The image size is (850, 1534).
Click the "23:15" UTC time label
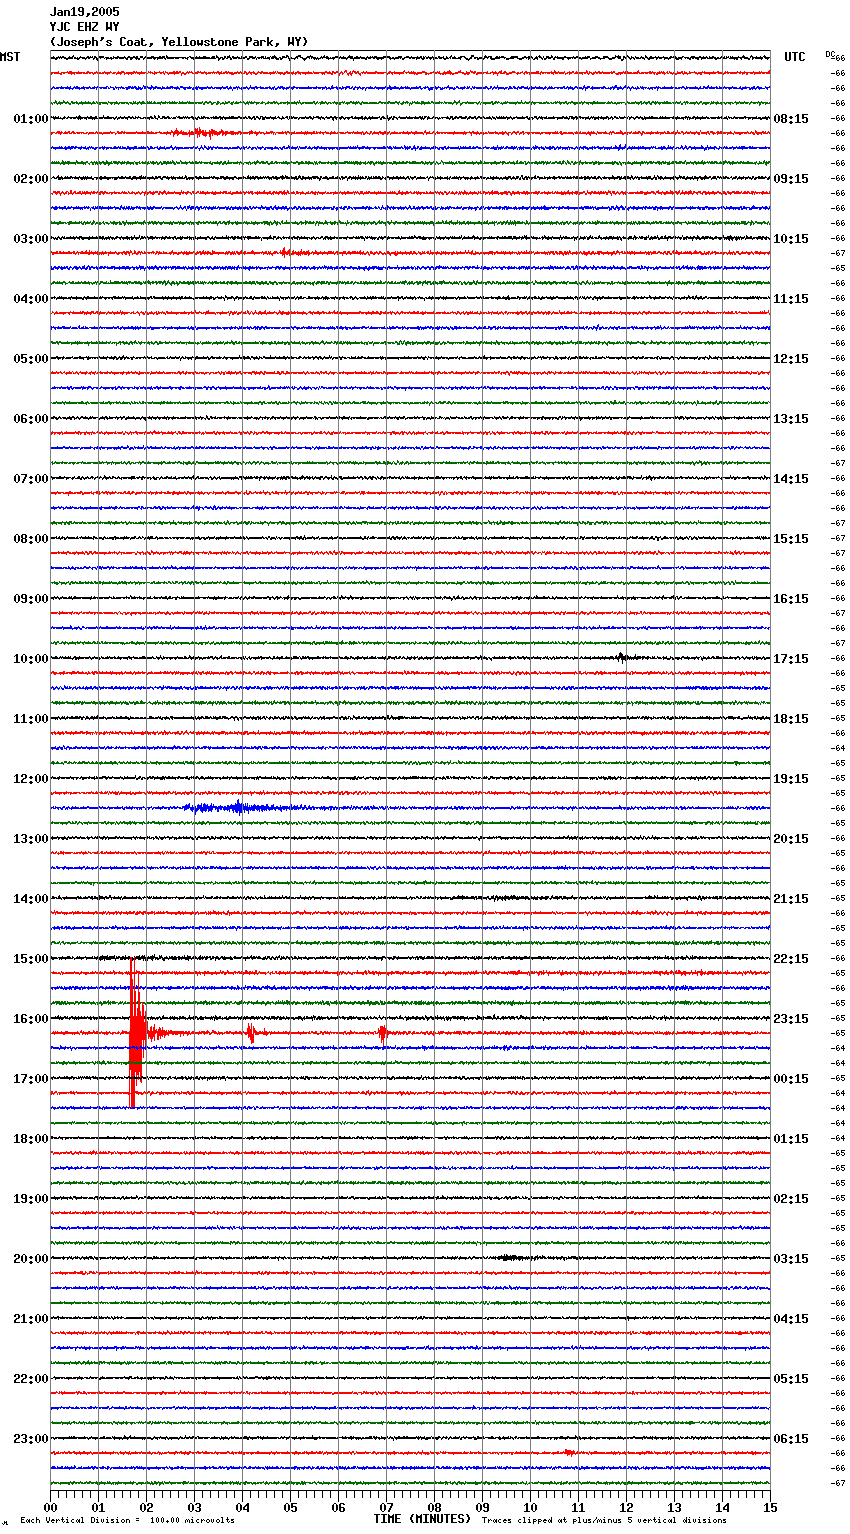[791, 1019]
